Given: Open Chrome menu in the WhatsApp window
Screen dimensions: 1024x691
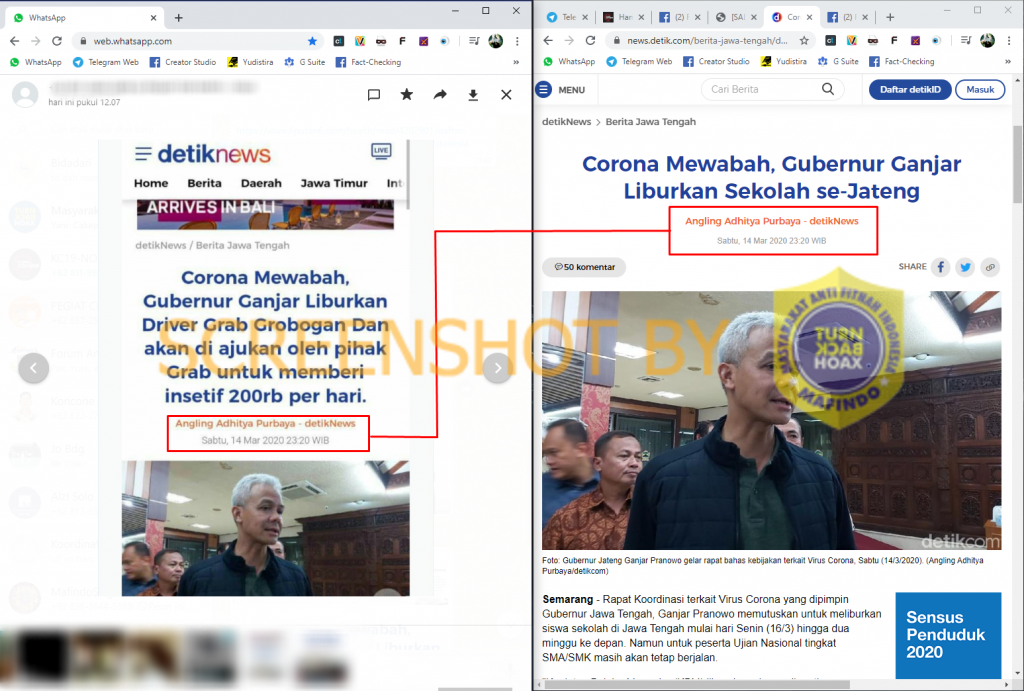Looking at the screenshot, I should click(x=517, y=41).
